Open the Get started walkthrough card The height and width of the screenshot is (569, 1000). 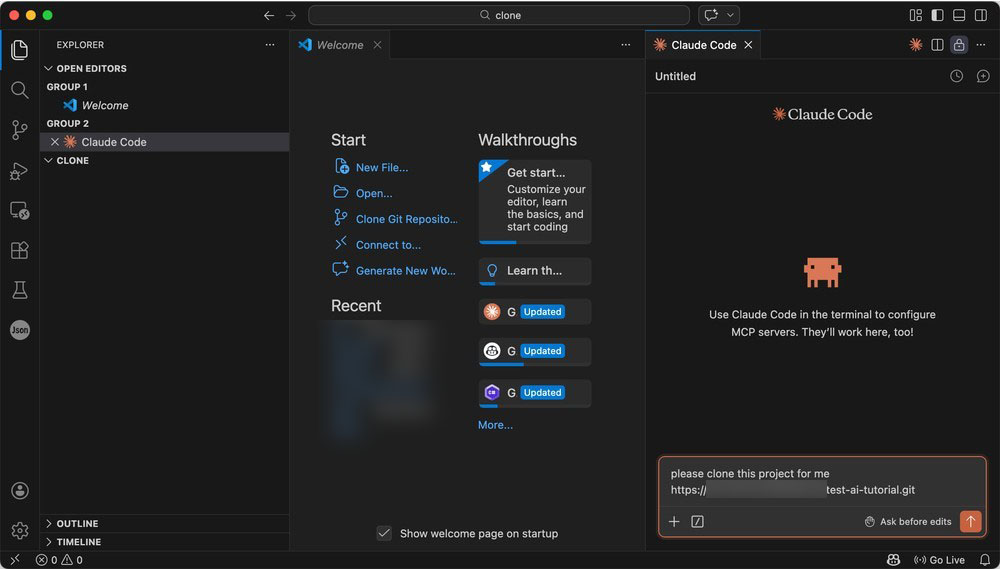click(x=535, y=202)
